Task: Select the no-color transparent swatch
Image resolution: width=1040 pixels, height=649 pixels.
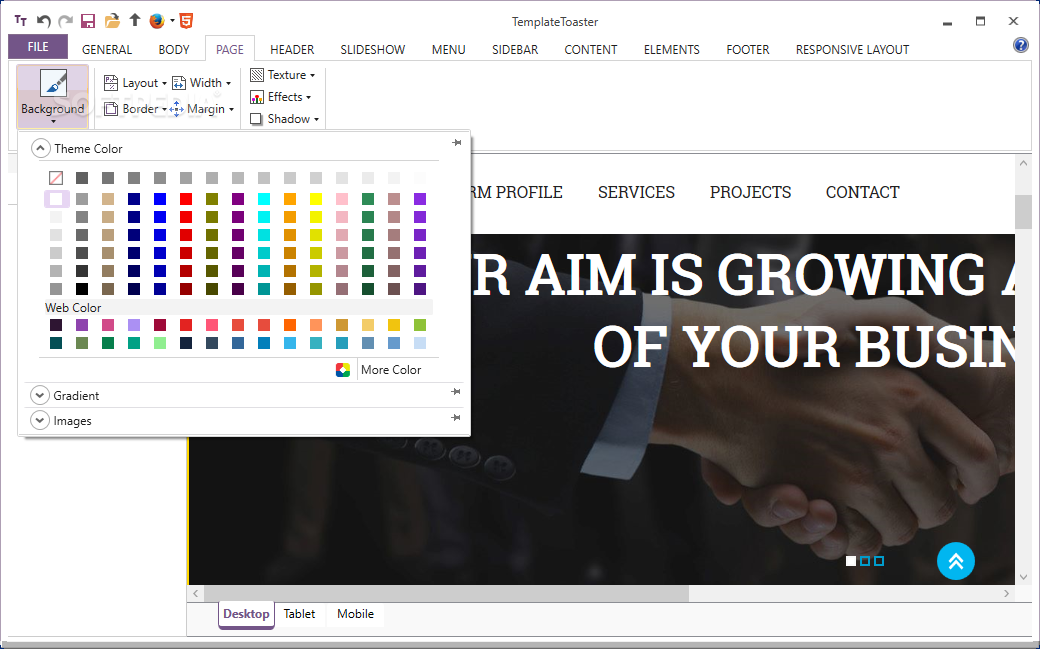Action: 56,178
